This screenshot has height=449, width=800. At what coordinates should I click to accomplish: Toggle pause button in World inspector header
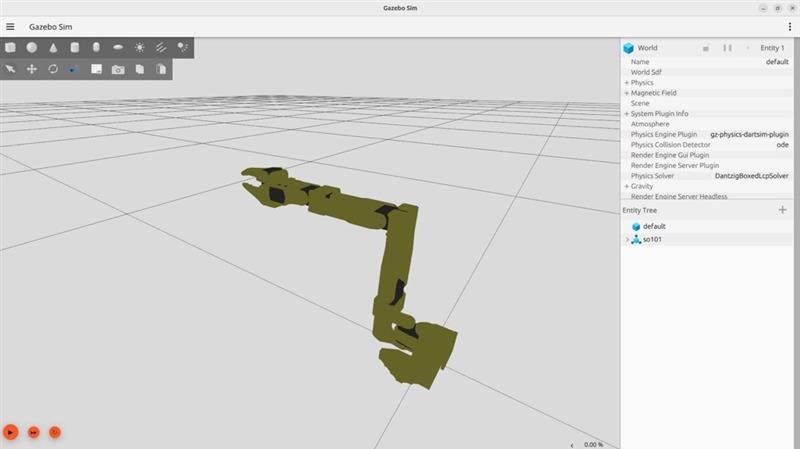727,48
